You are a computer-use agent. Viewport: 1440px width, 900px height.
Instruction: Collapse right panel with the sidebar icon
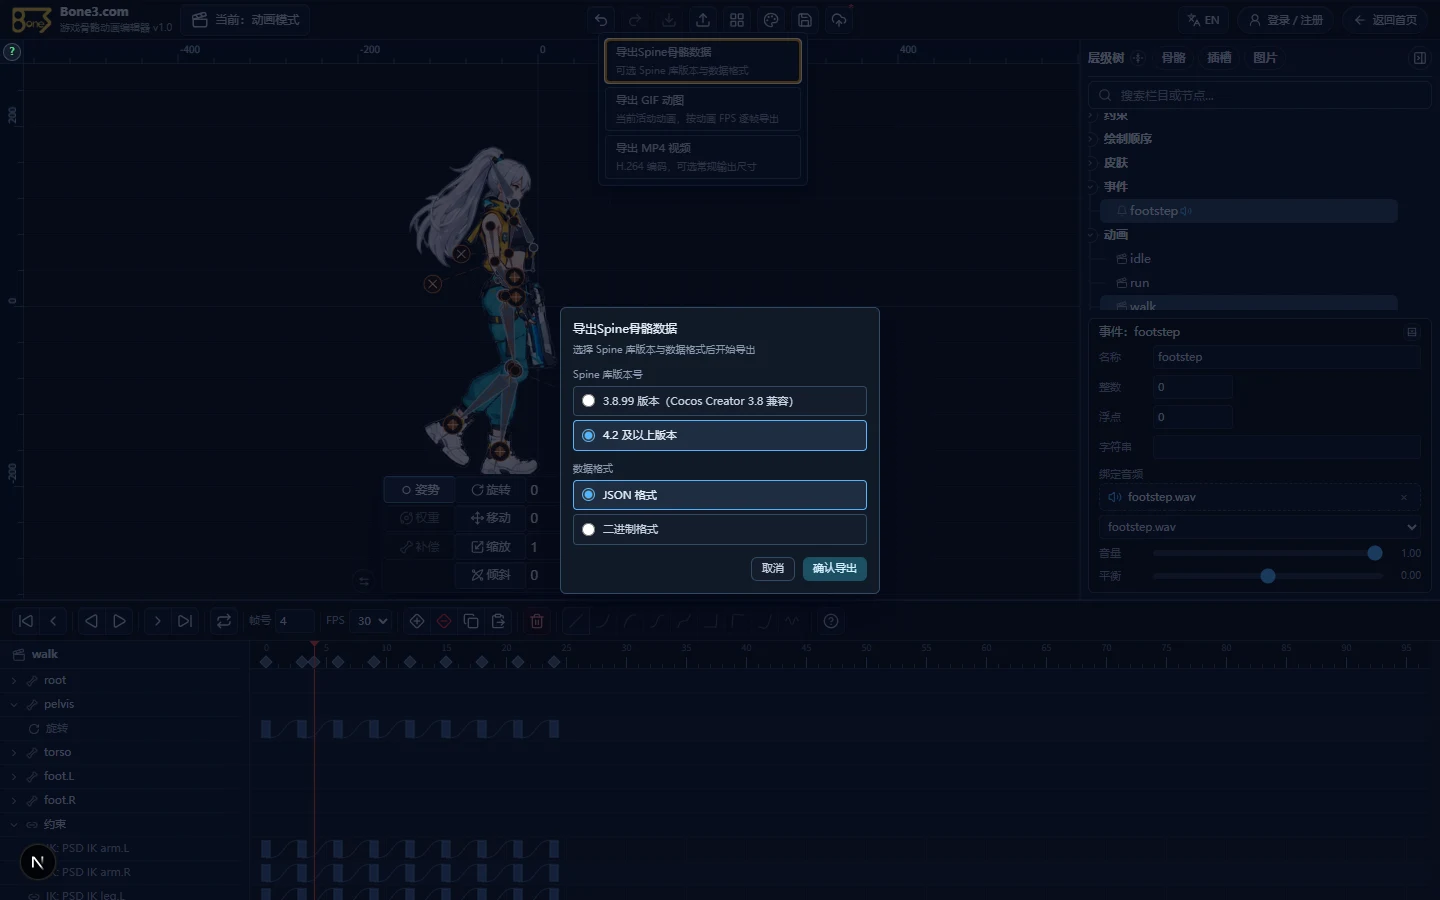(x=1420, y=58)
